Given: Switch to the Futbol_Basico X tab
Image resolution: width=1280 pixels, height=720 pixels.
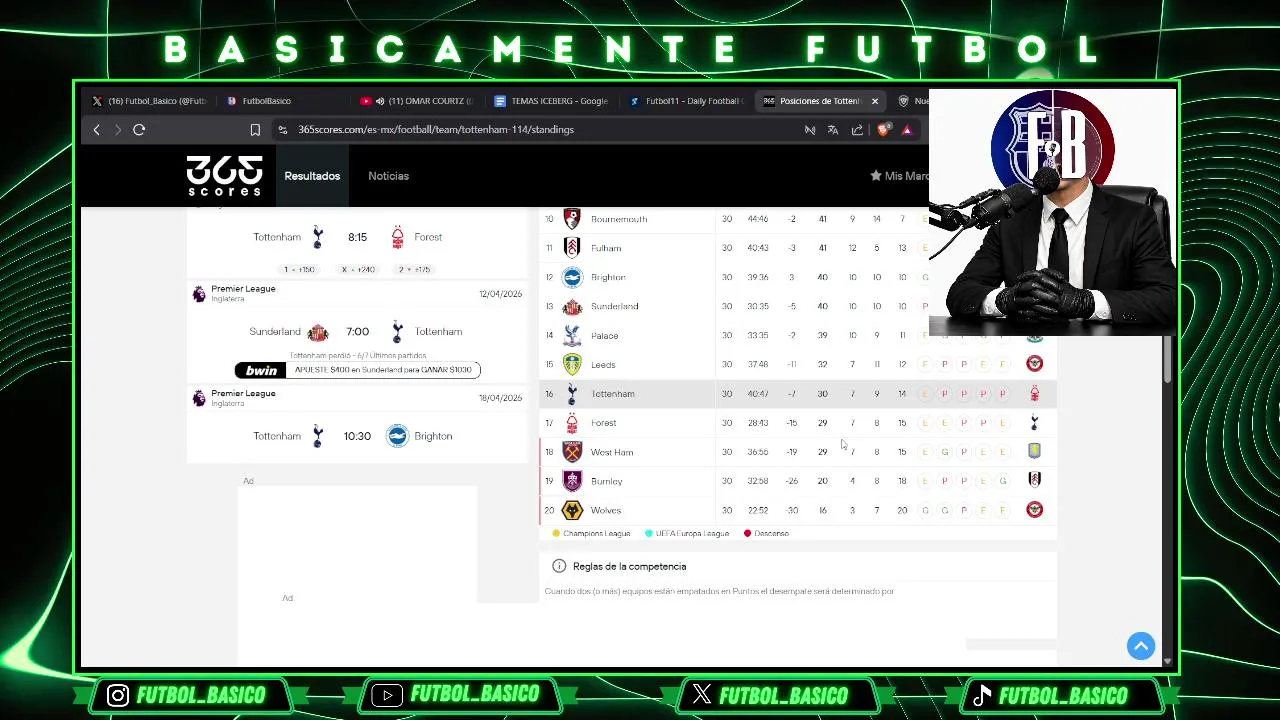Looking at the screenshot, I should click(150, 101).
